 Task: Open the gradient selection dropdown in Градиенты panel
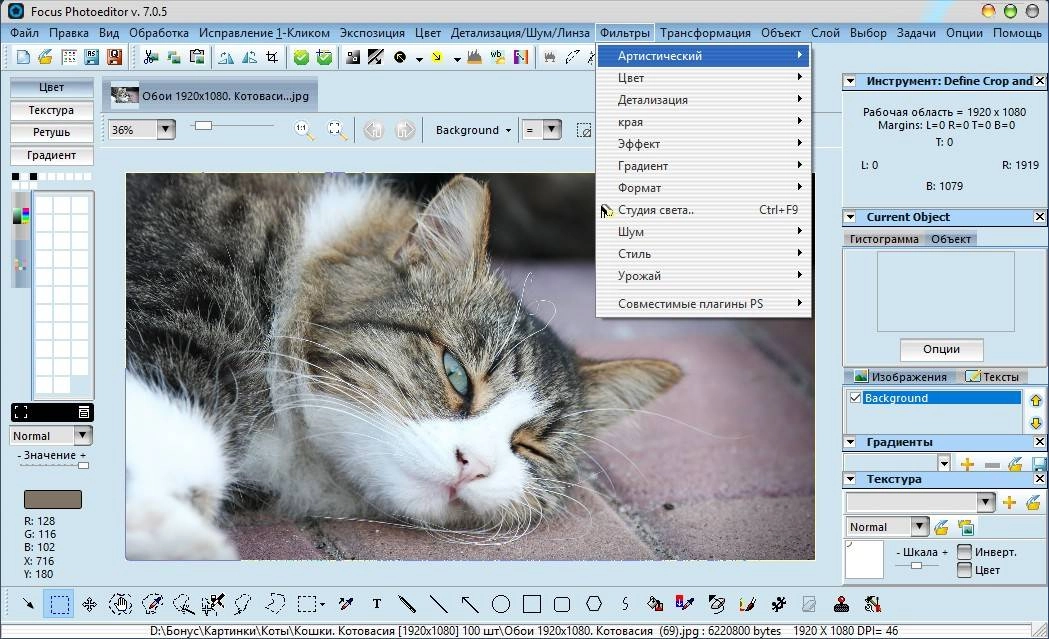[943, 463]
